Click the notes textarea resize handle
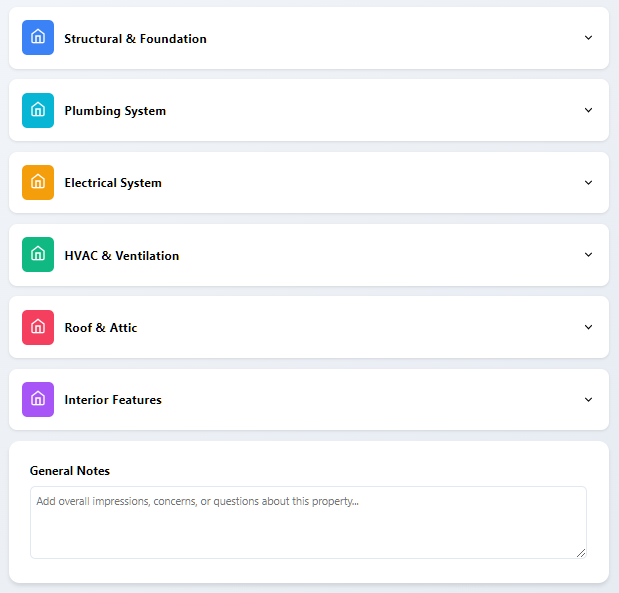 tap(581, 552)
